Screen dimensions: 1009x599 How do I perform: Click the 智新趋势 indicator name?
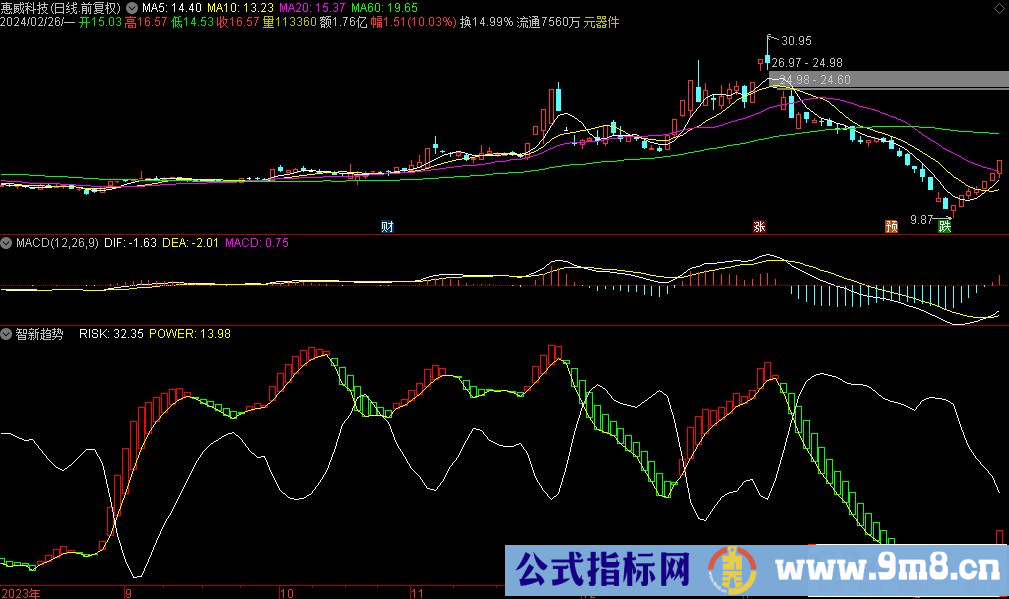(x=39, y=334)
